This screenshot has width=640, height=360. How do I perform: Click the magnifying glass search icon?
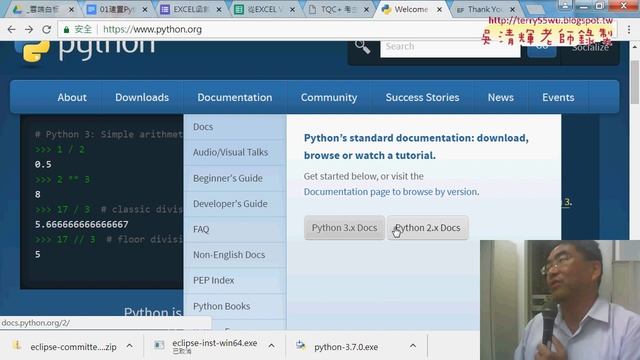(x=362, y=47)
